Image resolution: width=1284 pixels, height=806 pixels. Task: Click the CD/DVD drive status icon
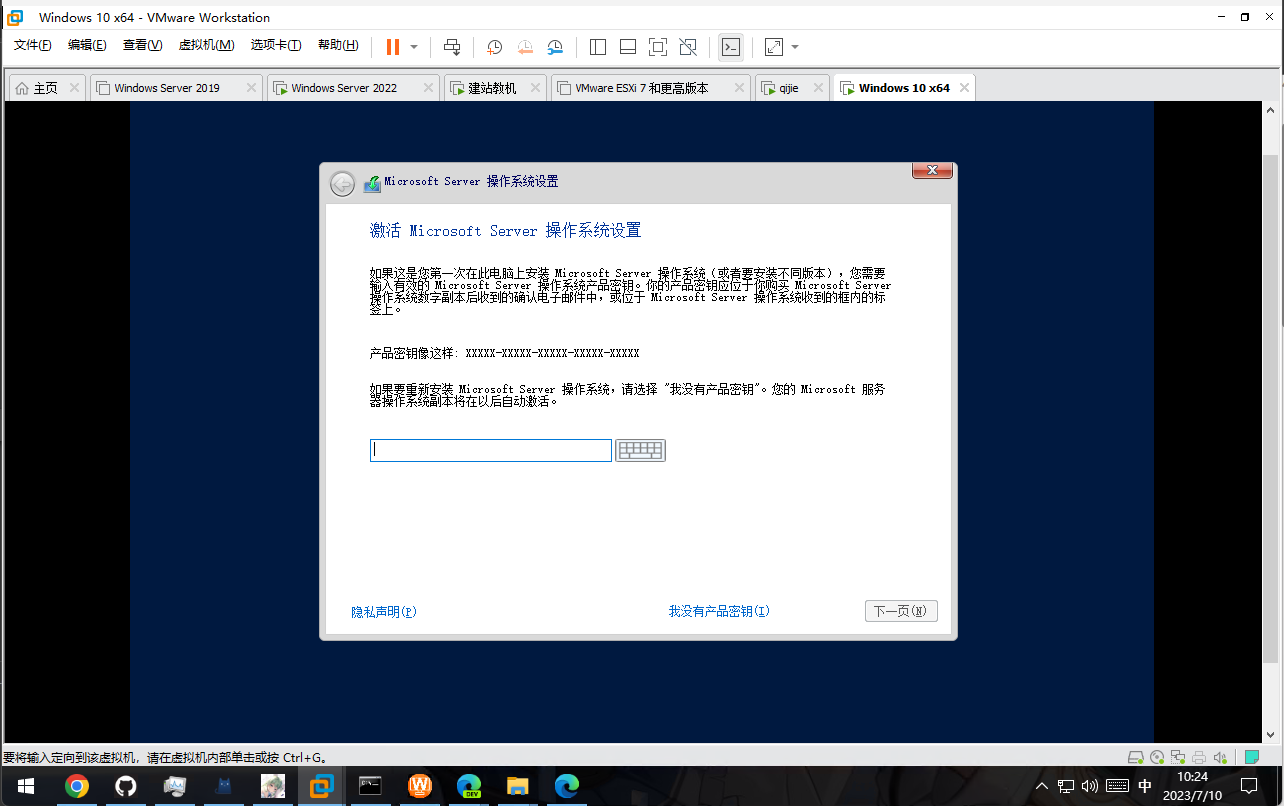(1157, 757)
